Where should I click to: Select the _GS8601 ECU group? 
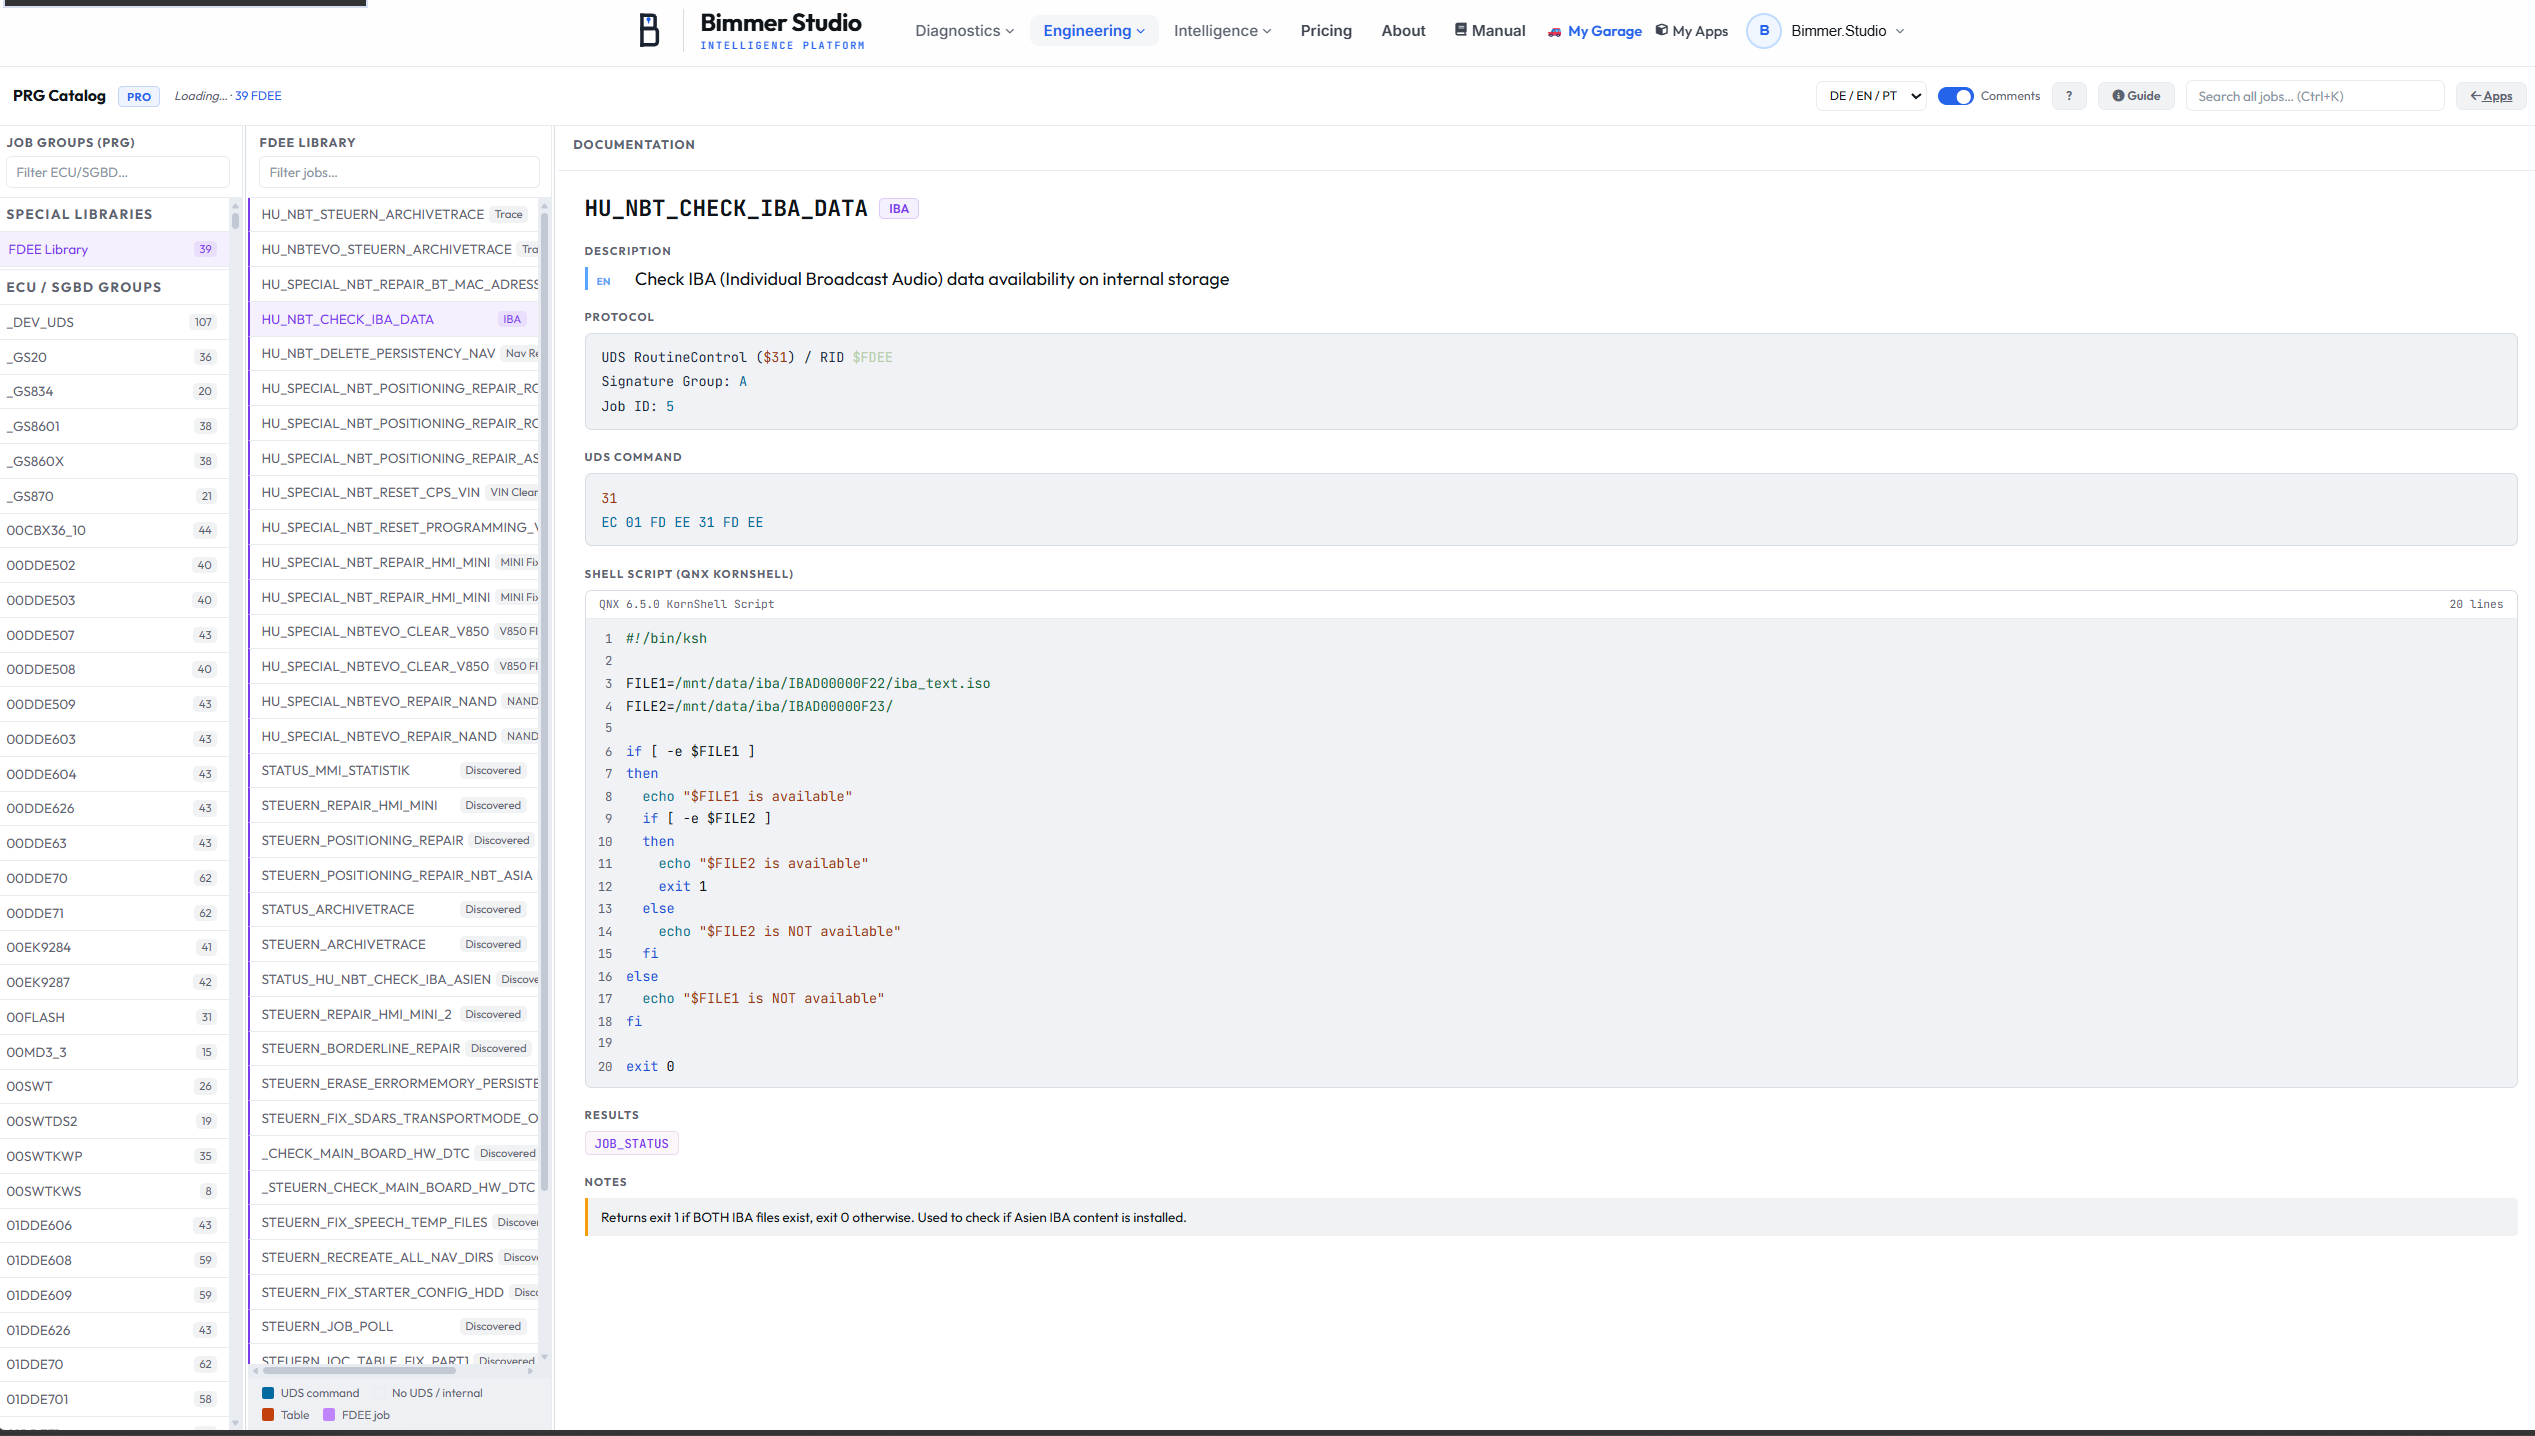click(114, 426)
